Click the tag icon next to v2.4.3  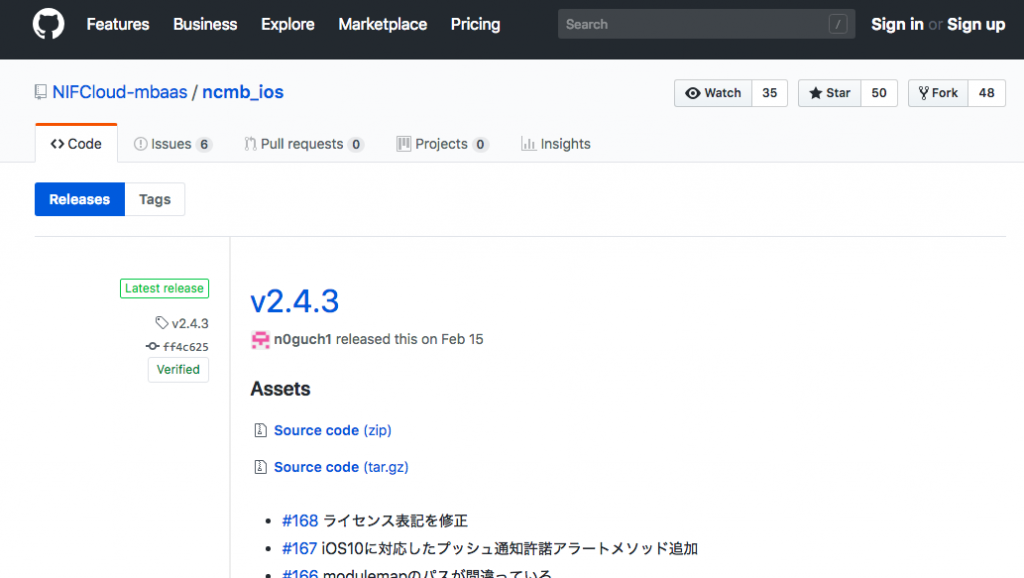(162, 323)
